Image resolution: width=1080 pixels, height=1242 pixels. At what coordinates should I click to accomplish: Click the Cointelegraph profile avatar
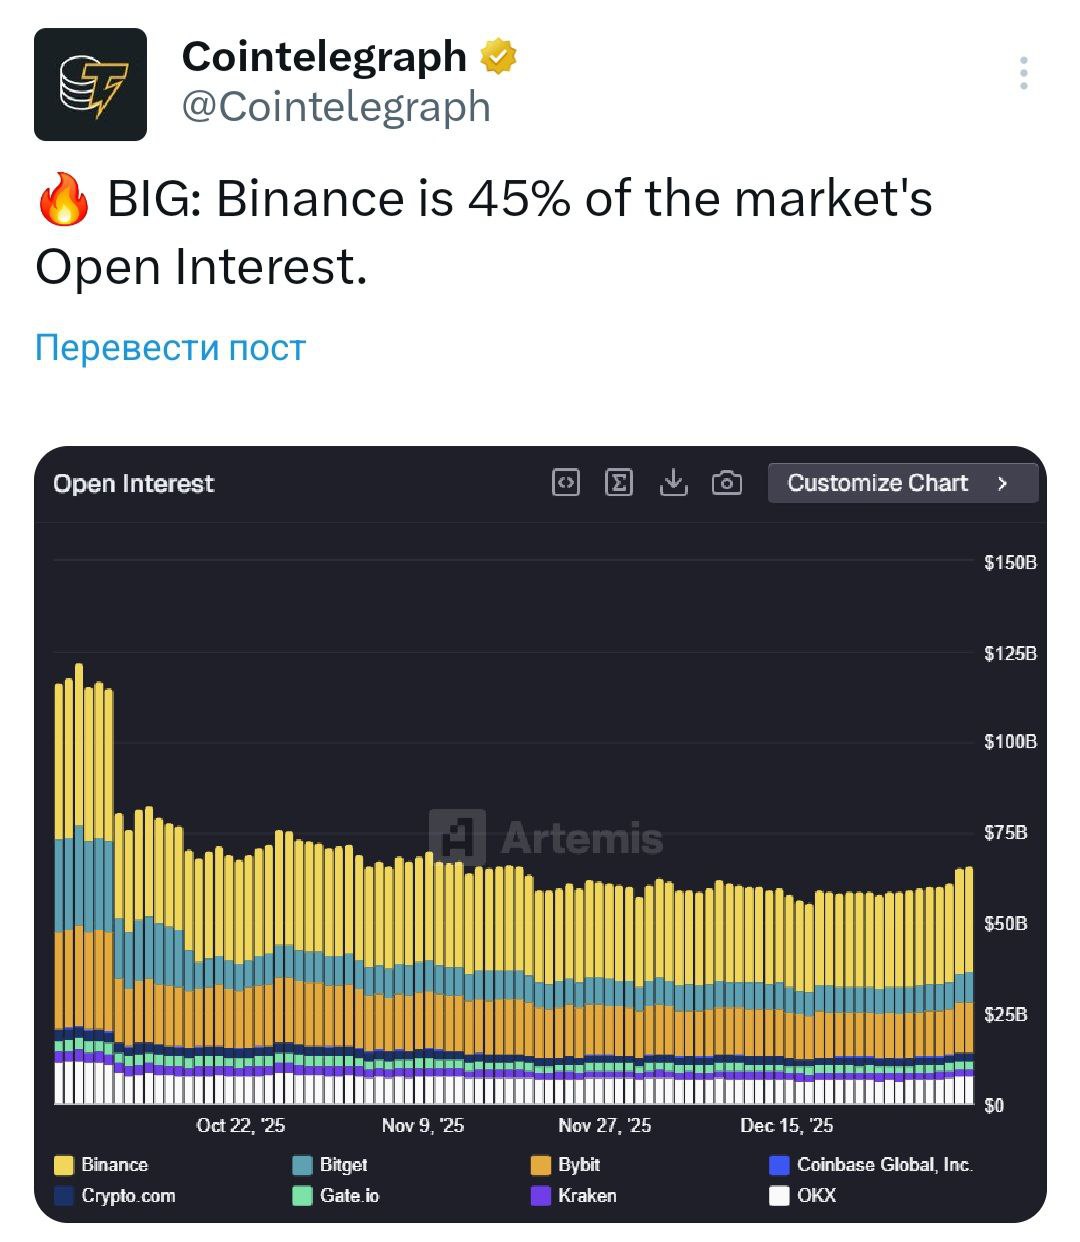coord(90,84)
